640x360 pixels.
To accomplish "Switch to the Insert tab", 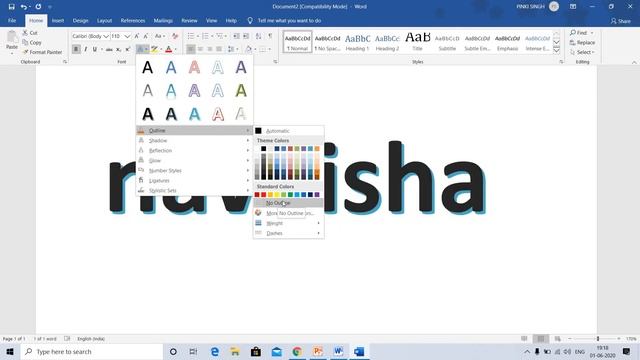I will (x=58, y=20).
